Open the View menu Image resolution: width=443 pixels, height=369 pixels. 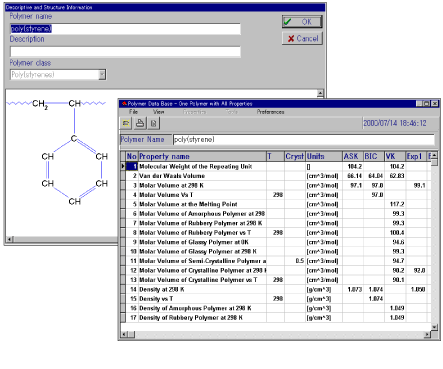point(159,112)
